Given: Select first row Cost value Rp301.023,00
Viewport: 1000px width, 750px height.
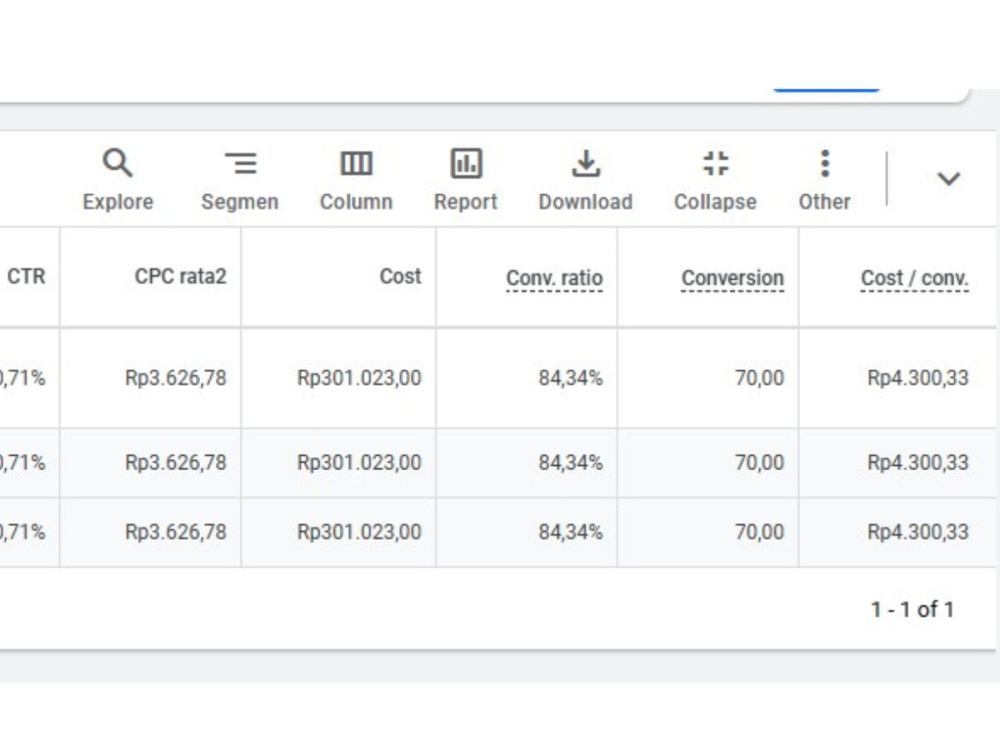Looking at the screenshot, I should coord(359,378).
